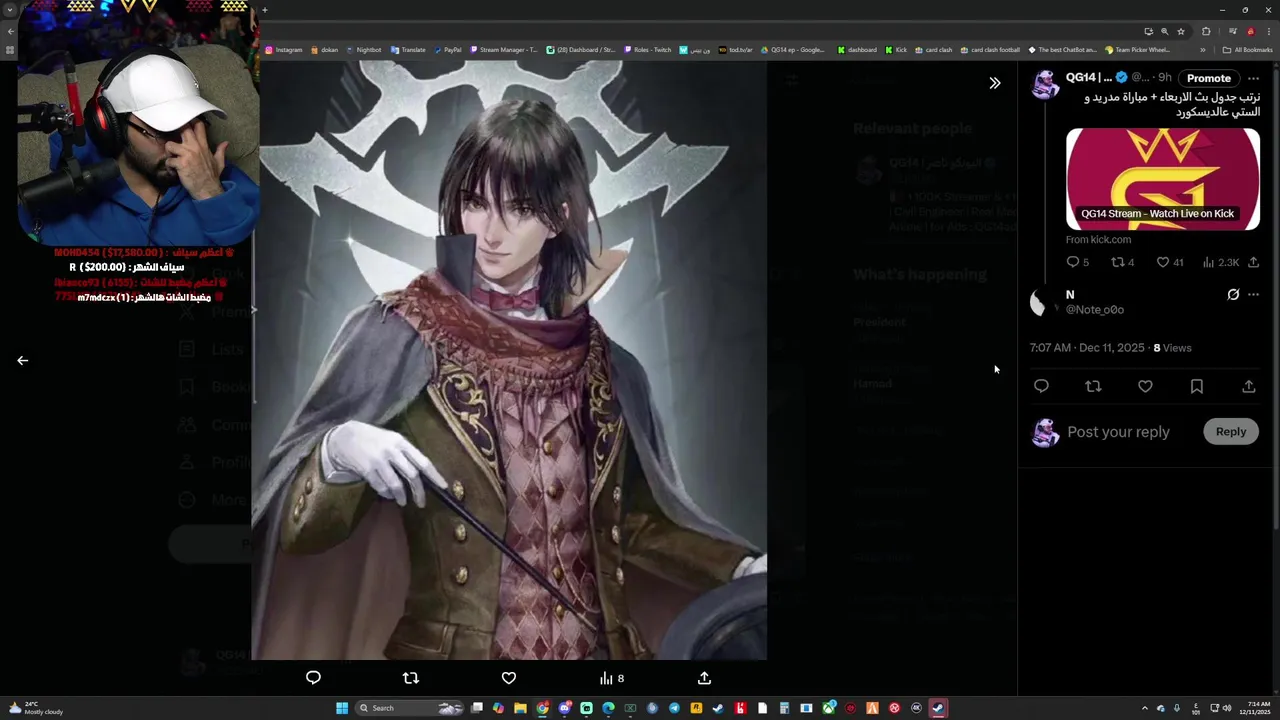
Task: Click the Grok icon on N's post
Action: click(1233, 295)
